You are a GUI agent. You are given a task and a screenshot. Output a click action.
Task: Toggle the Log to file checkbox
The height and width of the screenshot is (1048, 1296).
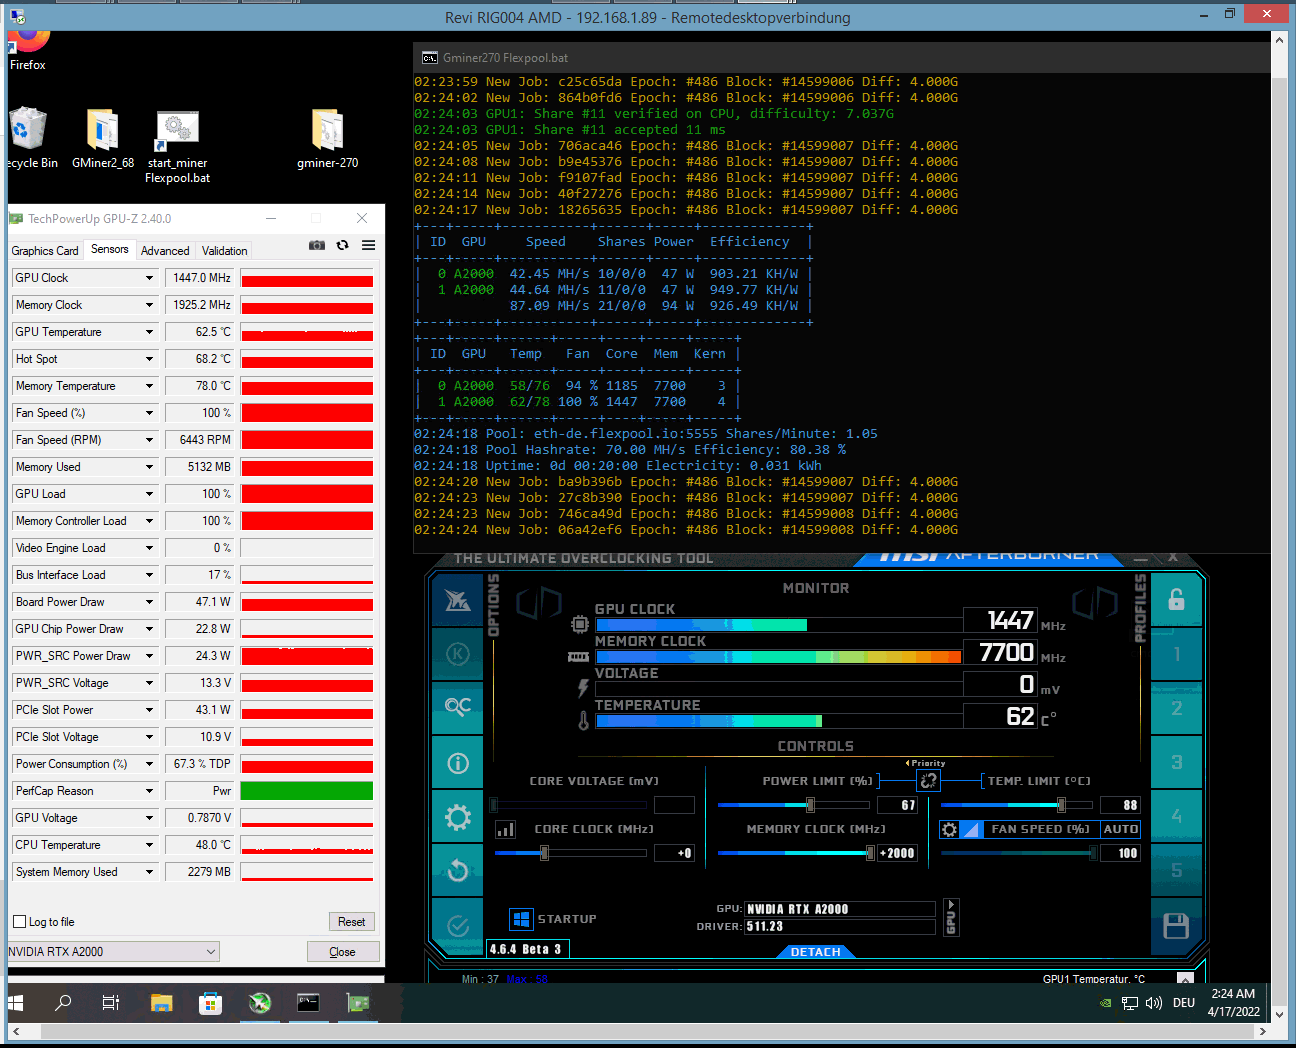pos(19,922)
